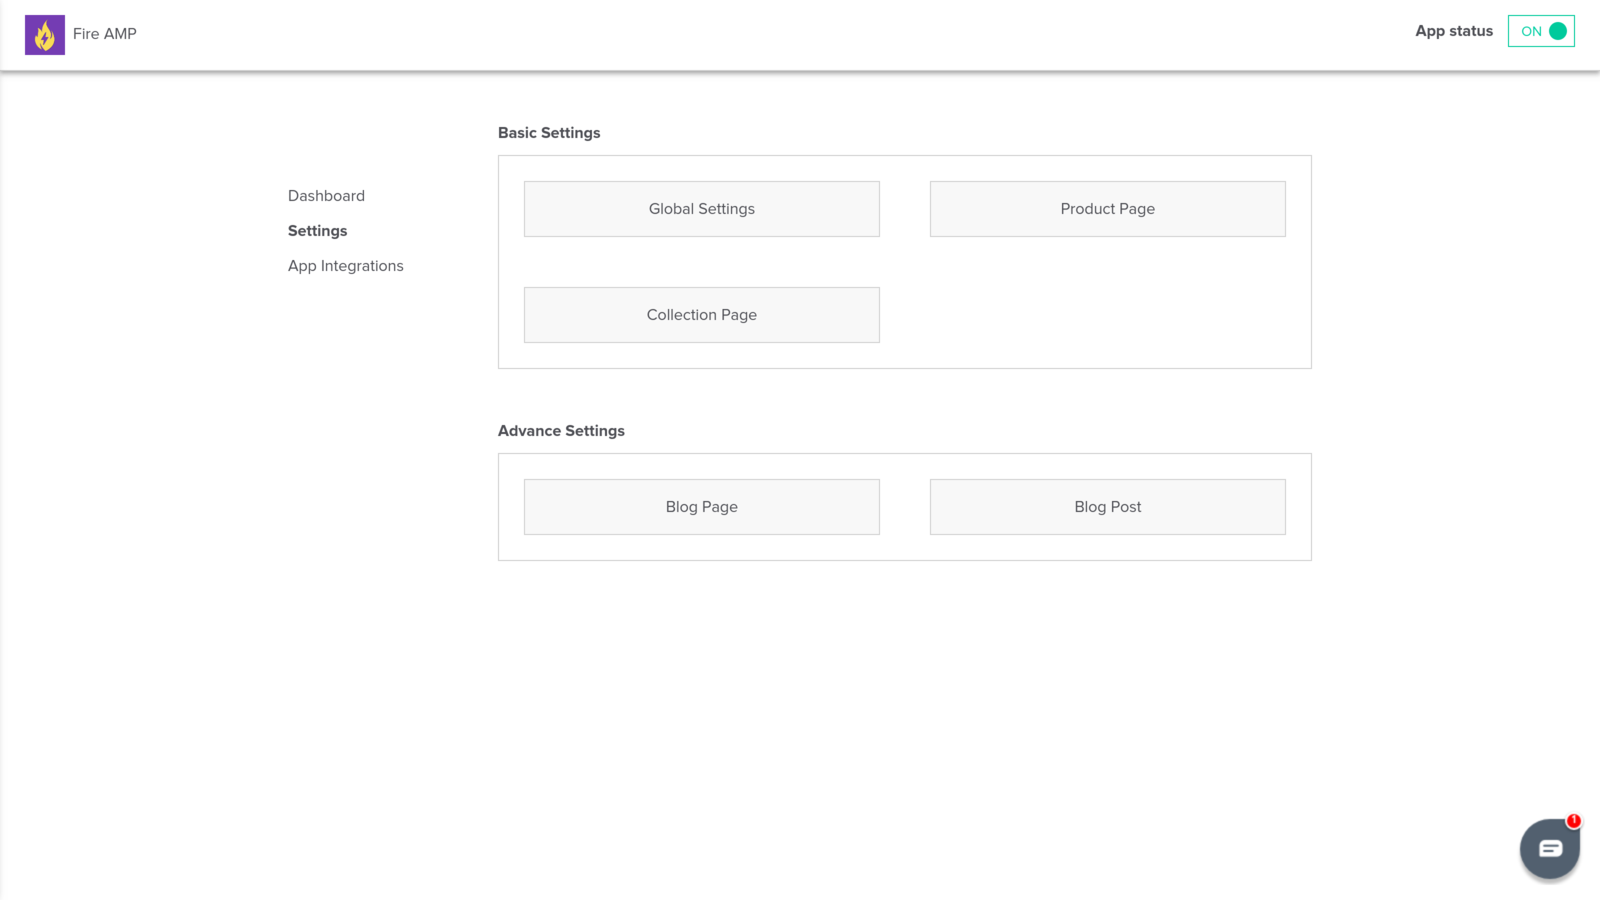Click the App status label
The height and width of the screenshot is (900, 1600).
pos(1453,31)
